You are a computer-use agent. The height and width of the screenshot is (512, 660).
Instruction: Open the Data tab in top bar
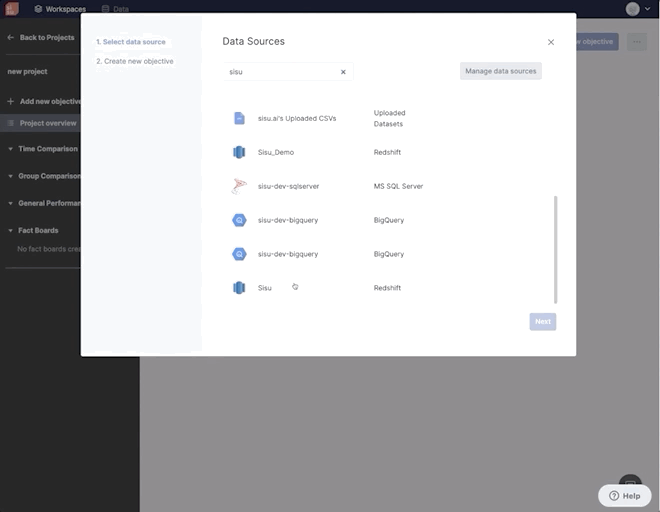click(115, 9)
